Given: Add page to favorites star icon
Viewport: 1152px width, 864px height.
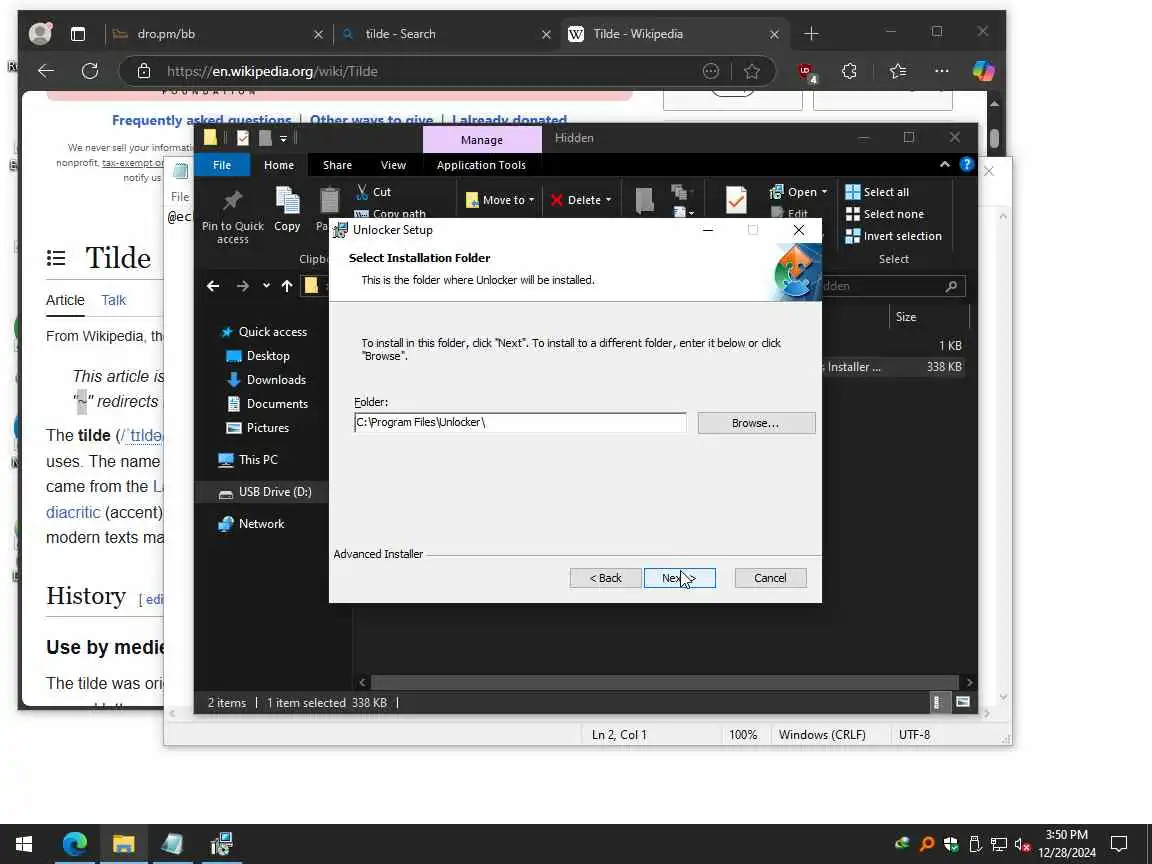Looking at the screenshot, I should 752,71.
